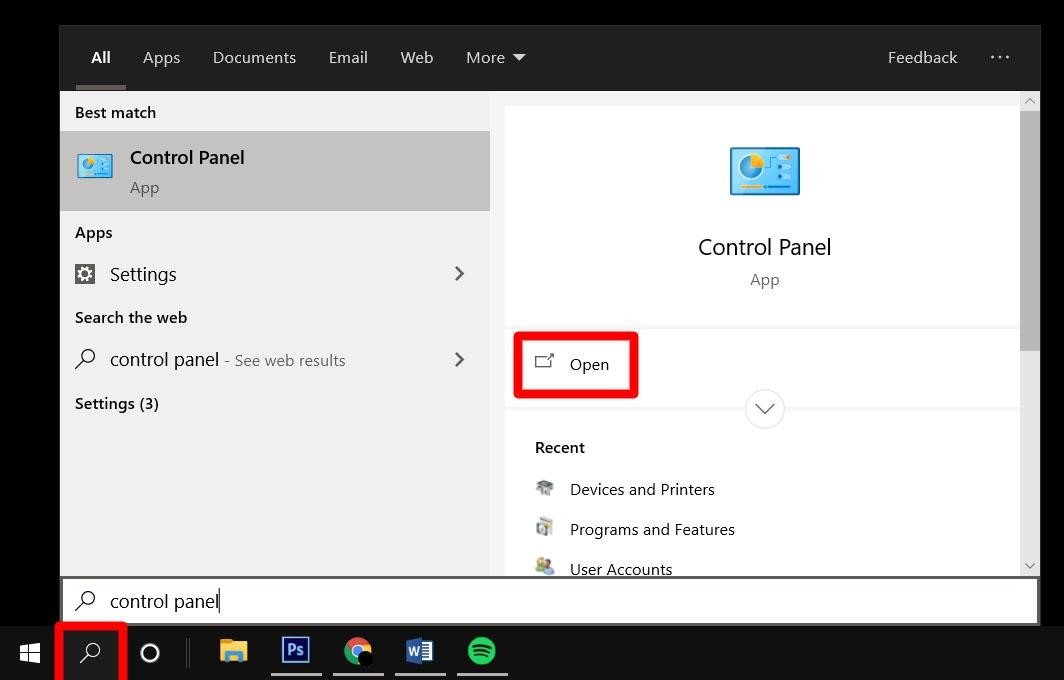The width and height of the screenshot is (1064, 680).
Task: Open File Explorer from the taskbar
Action: (x=233, y=651)
